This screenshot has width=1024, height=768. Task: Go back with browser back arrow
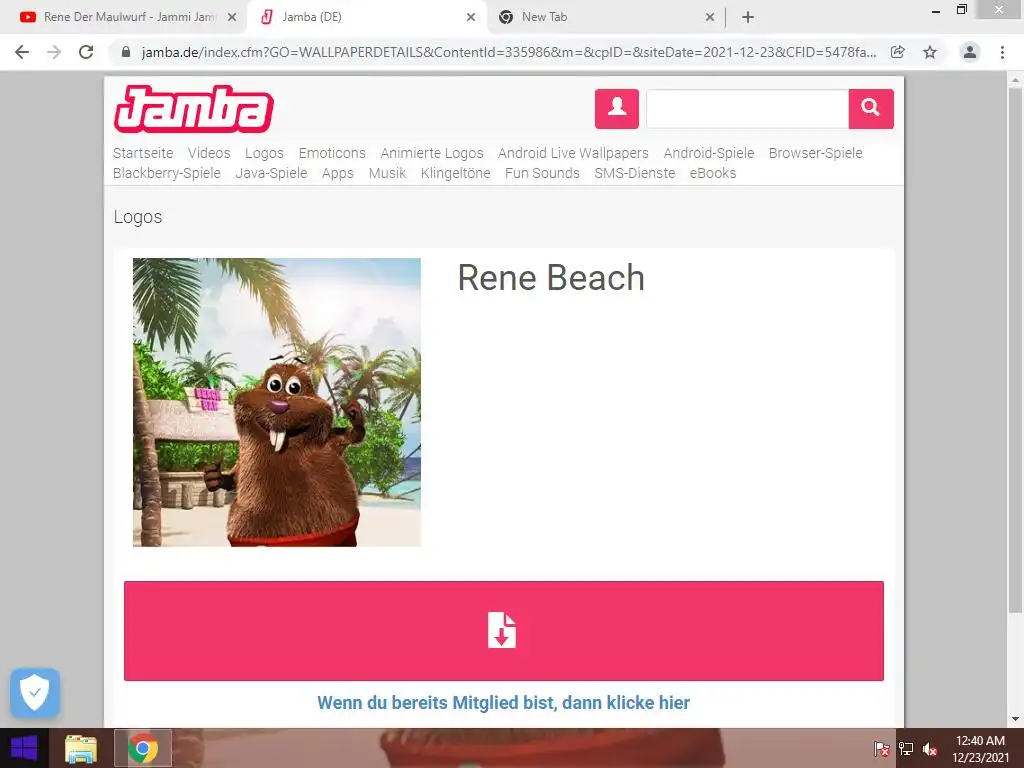click(22, 52)
